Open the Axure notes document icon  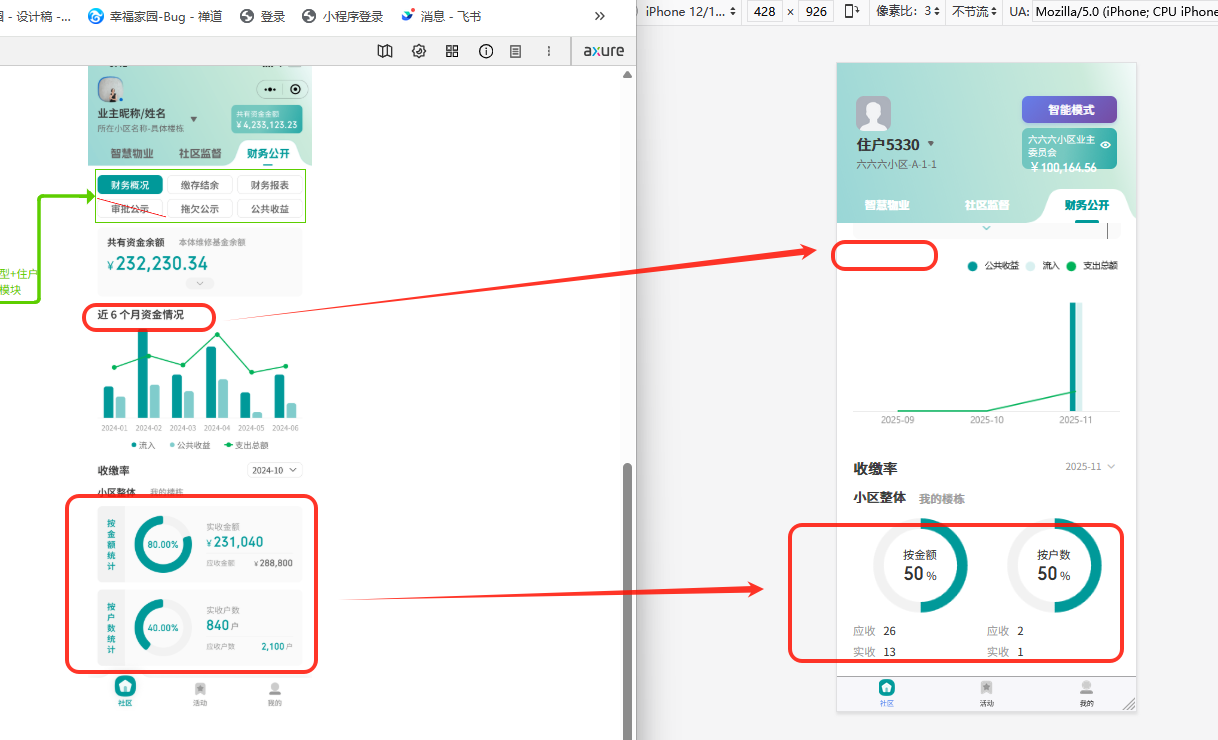[515, 51]
